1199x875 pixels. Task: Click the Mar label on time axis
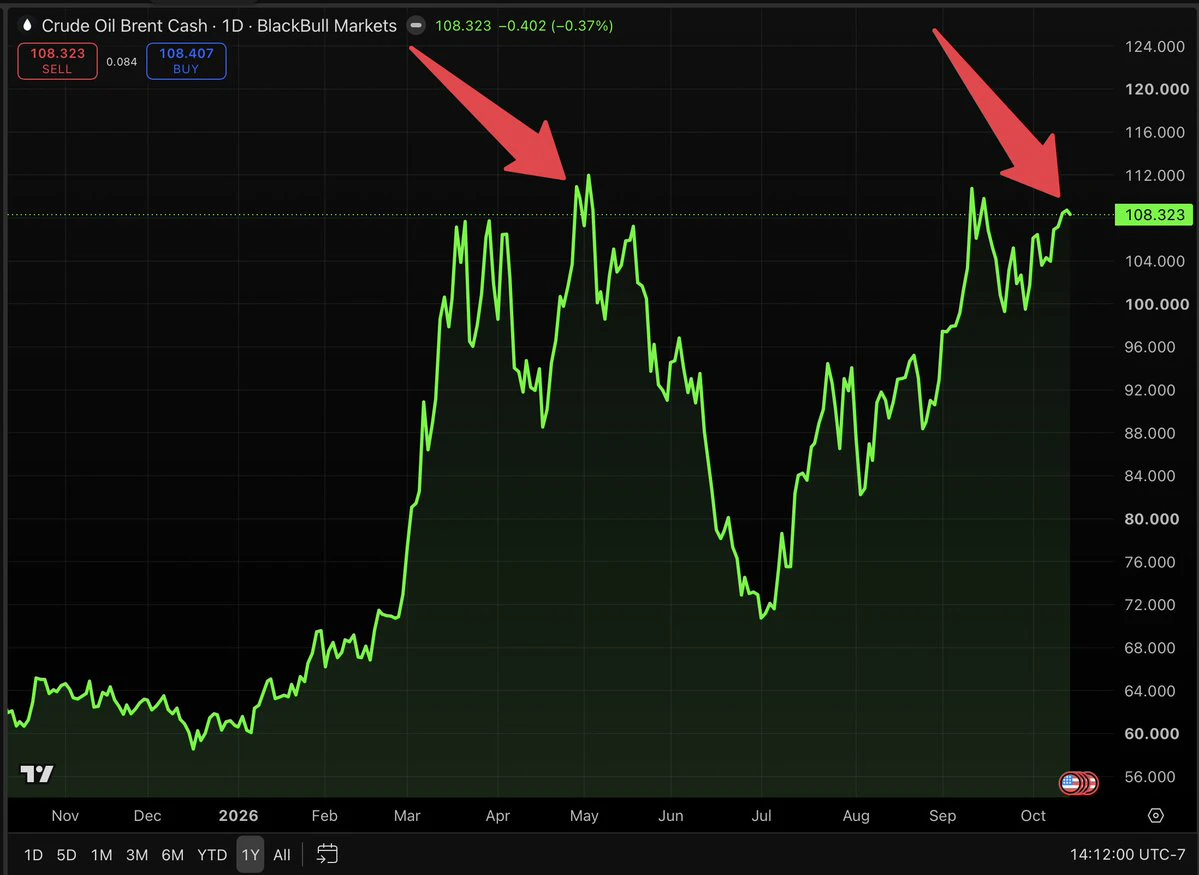(407, 815)
